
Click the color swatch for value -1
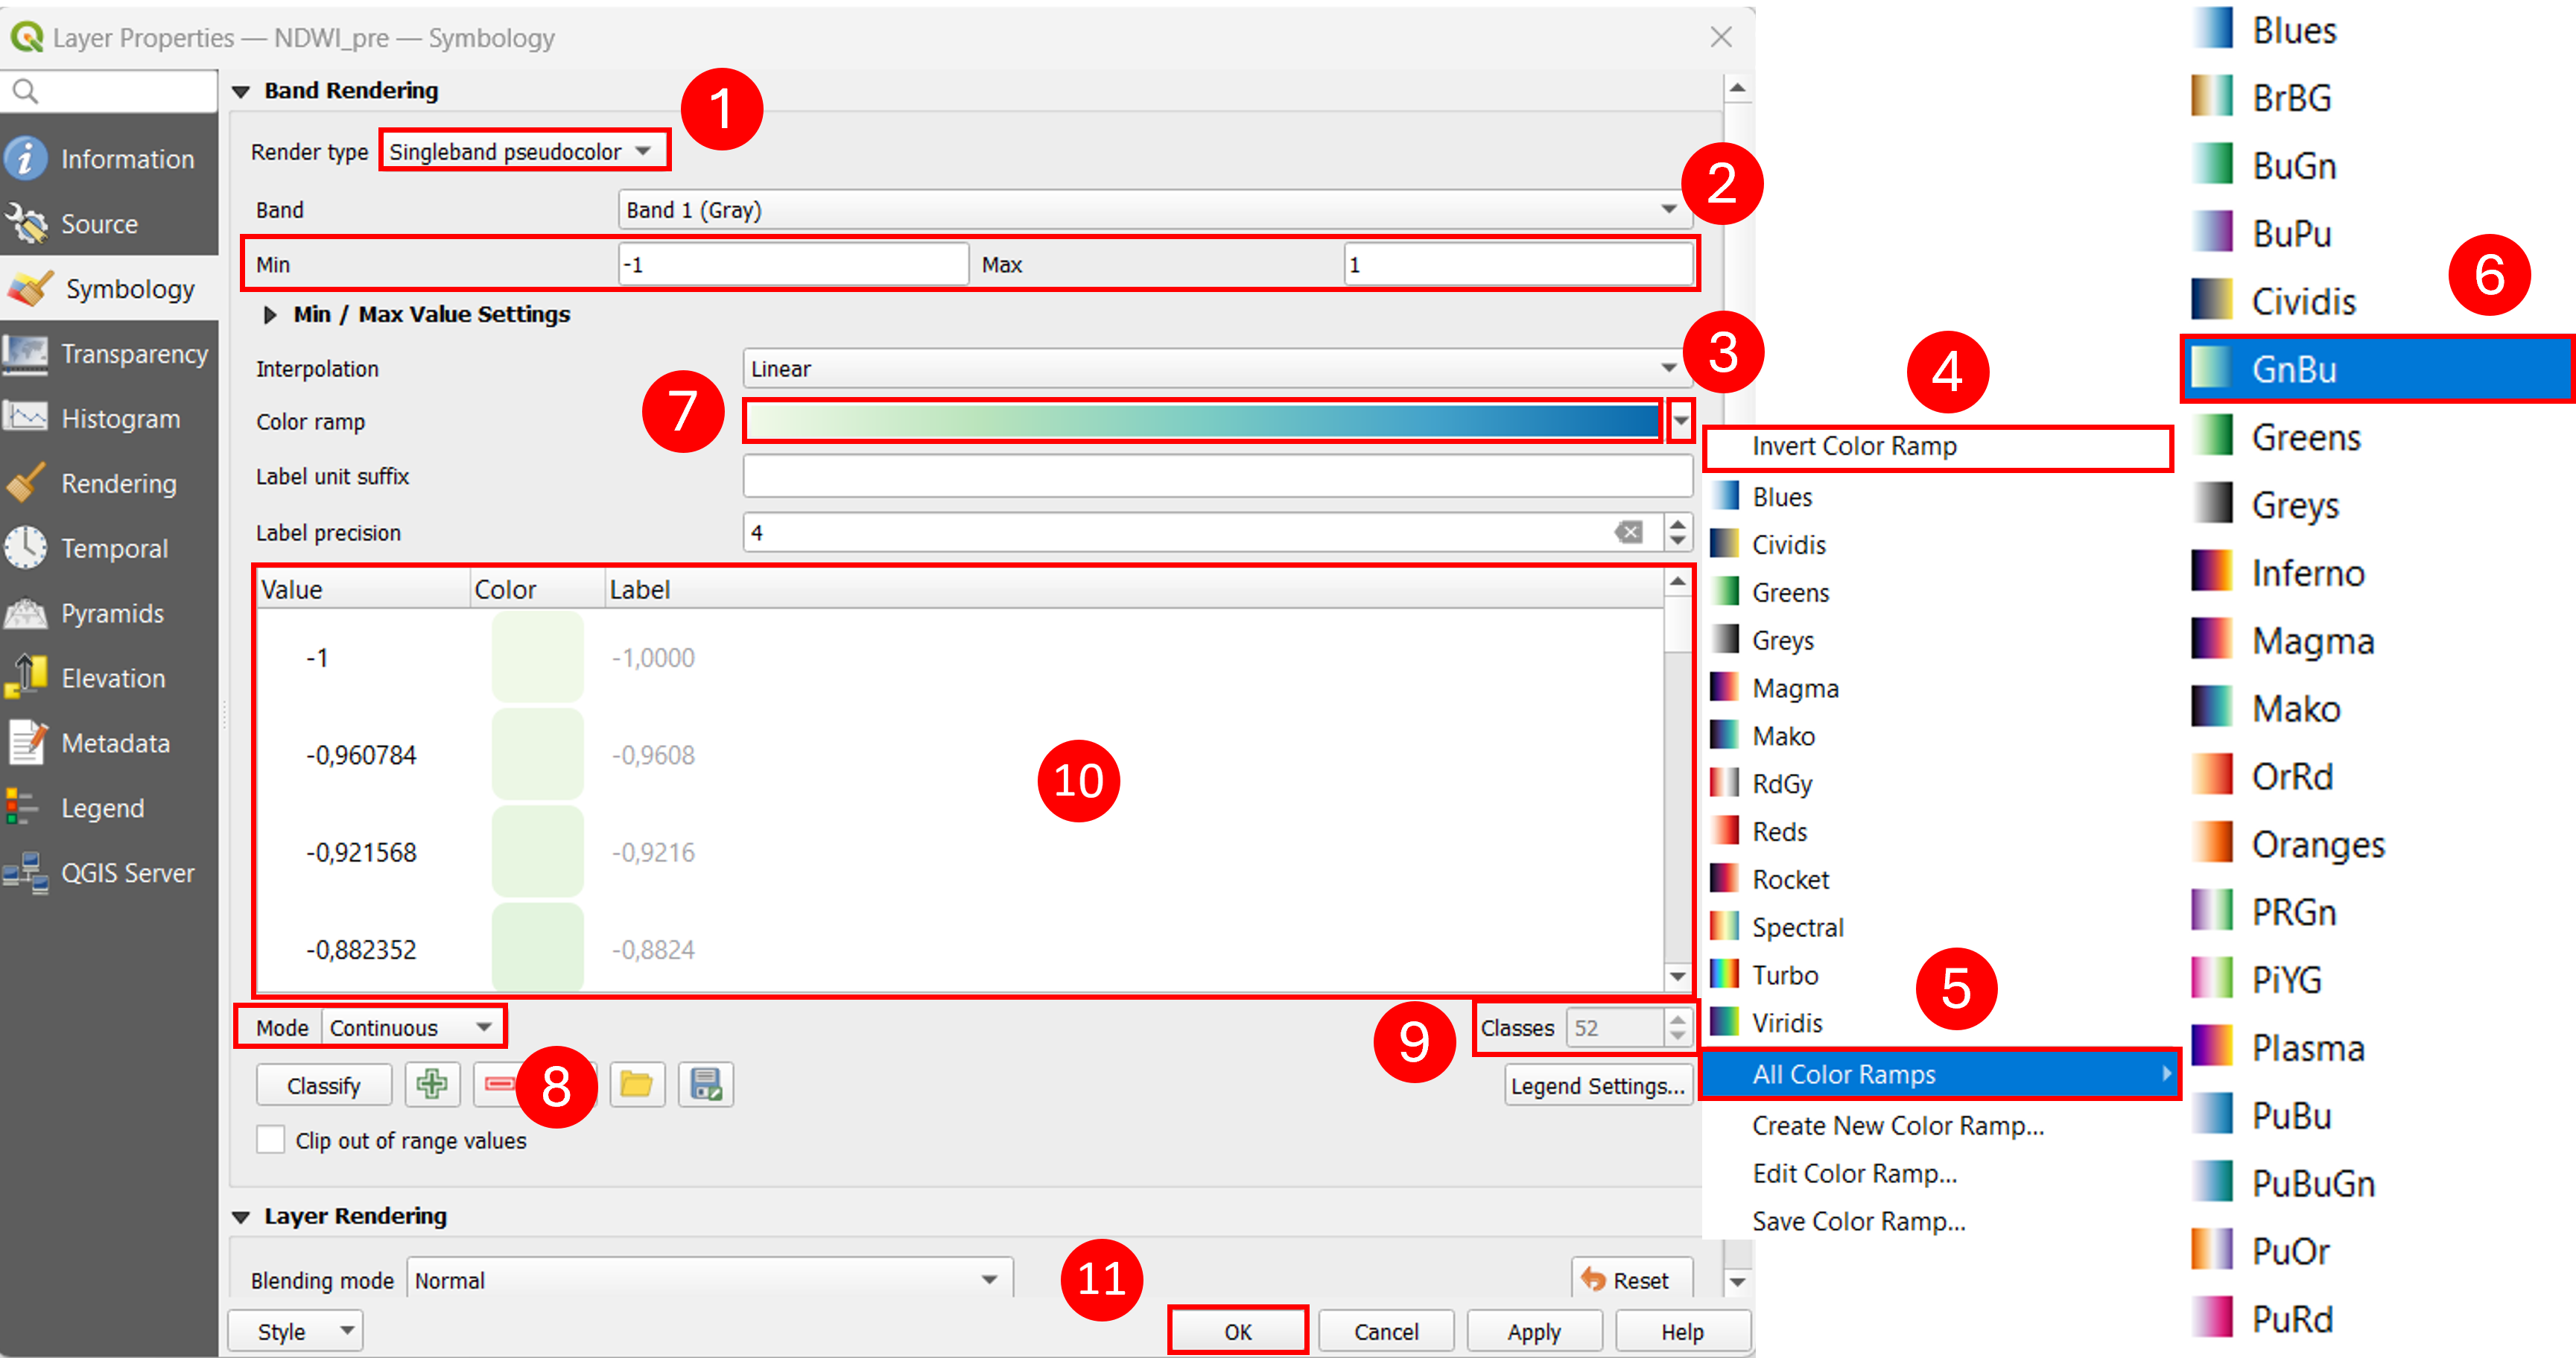537,657
